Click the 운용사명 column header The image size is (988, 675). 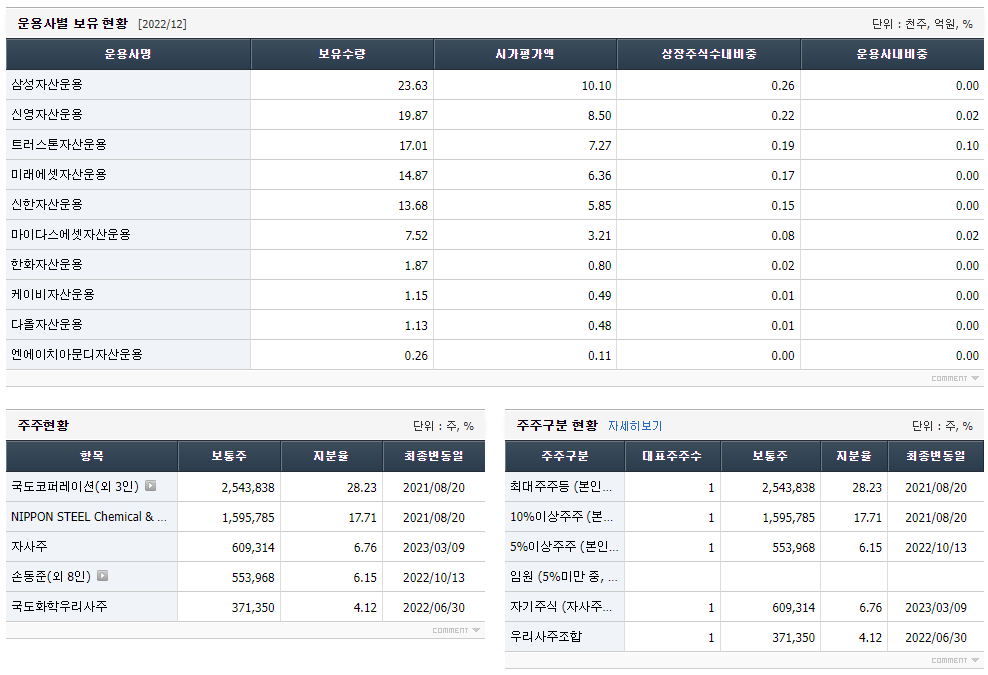[128, 54]
